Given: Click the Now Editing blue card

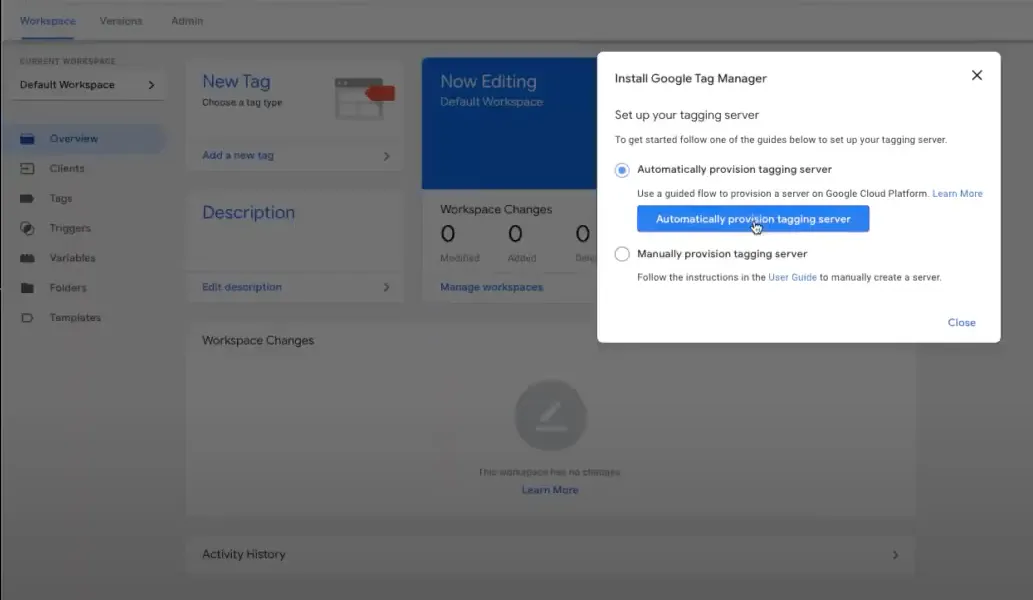Looking at the screenshot, I should click(x=509, y=123).
